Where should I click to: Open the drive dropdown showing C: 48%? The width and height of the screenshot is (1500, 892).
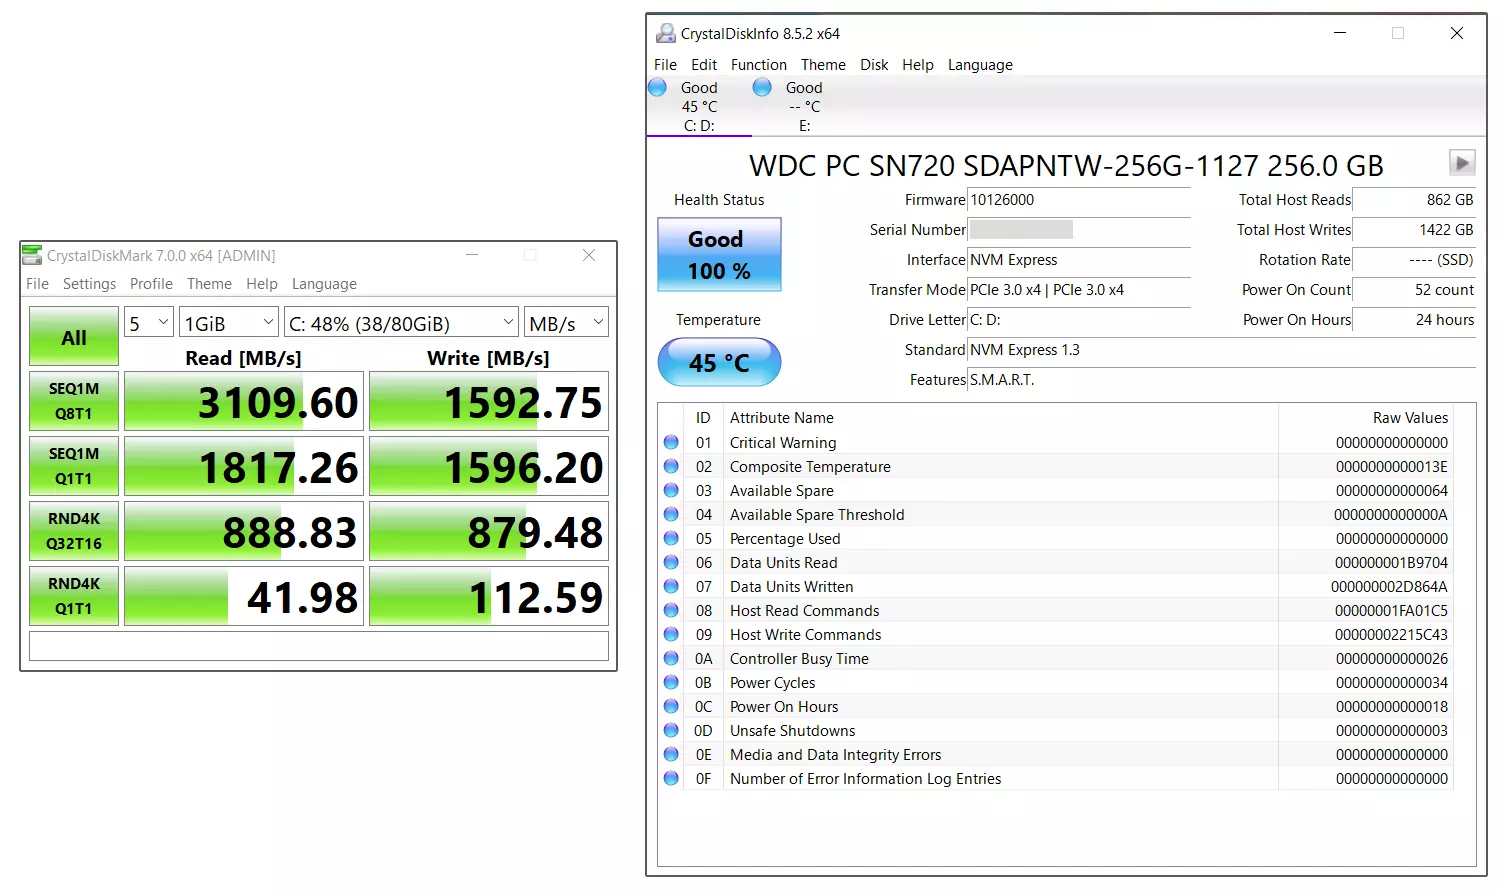coord(401,322)
